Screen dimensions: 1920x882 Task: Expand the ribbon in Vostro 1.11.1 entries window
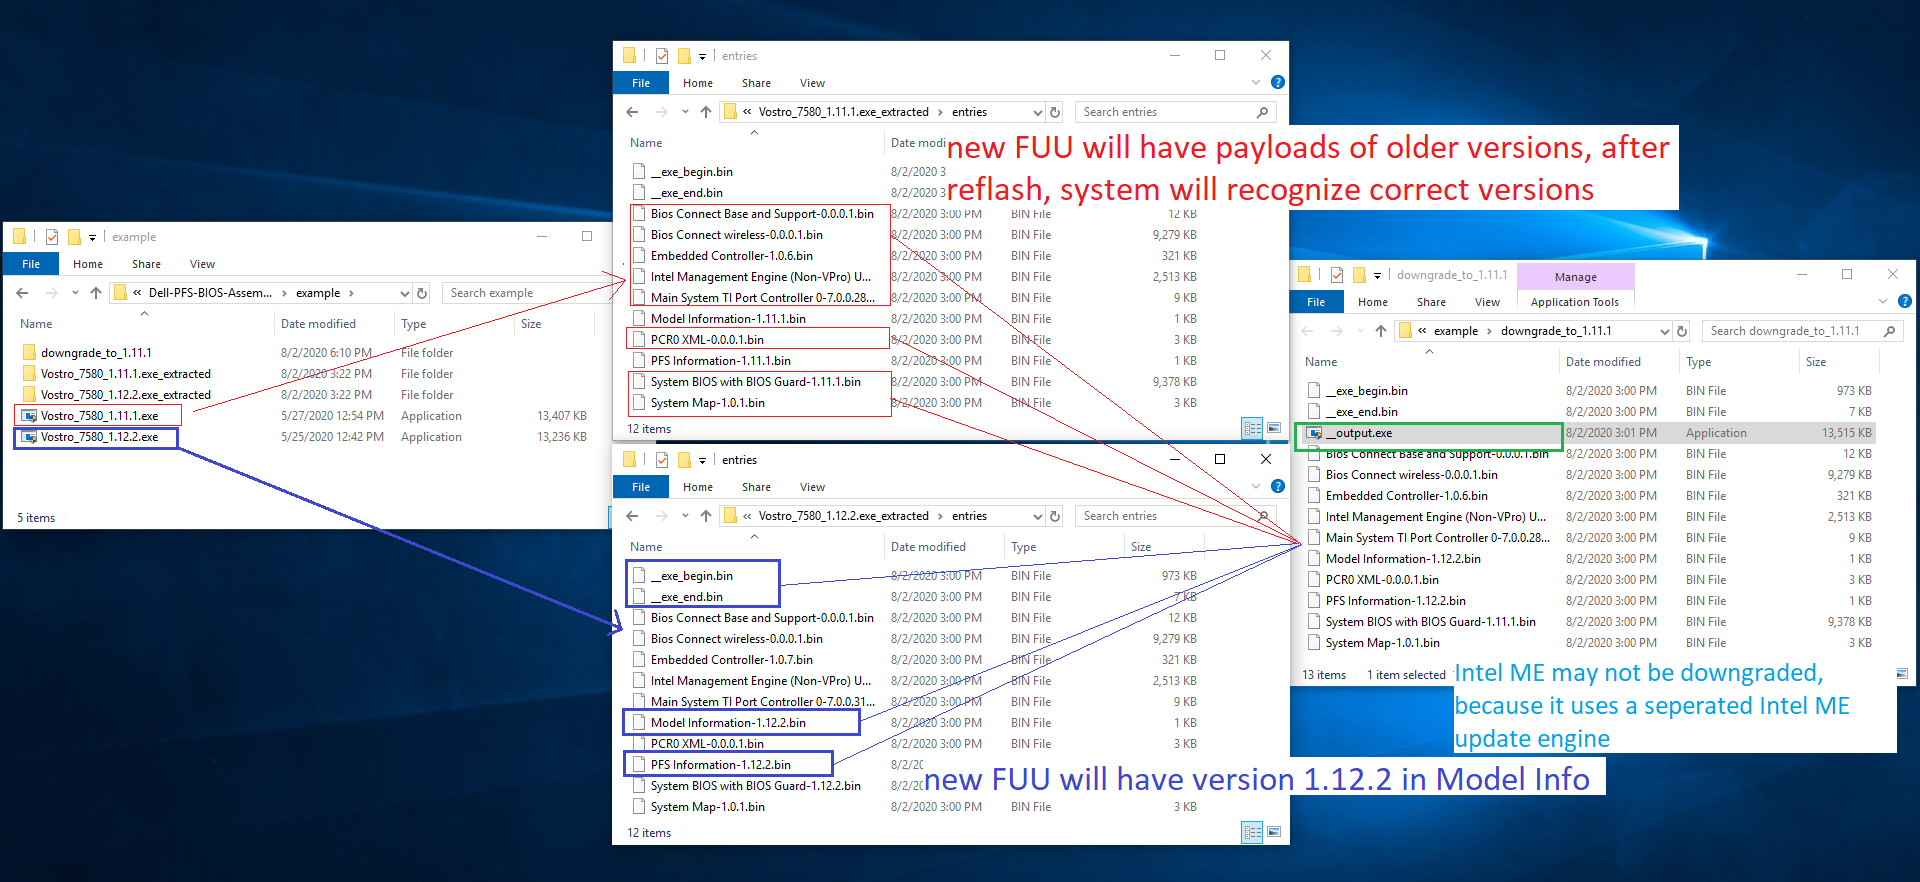1256,83
